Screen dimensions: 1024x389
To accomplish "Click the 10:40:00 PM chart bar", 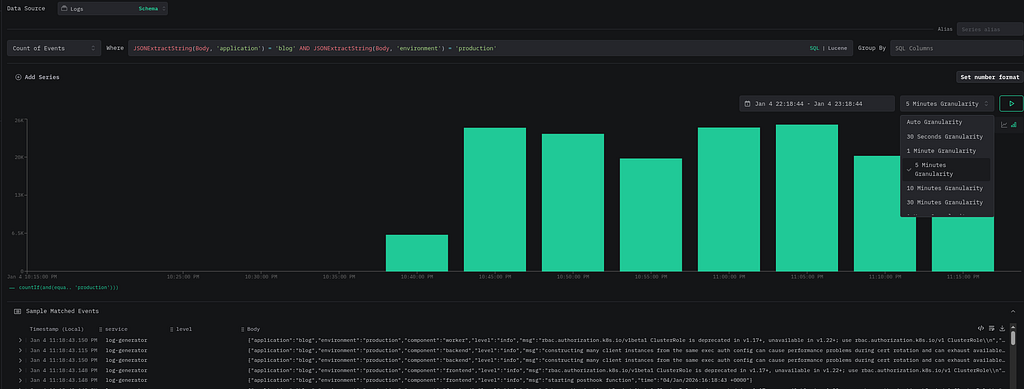I will point(417,253).
